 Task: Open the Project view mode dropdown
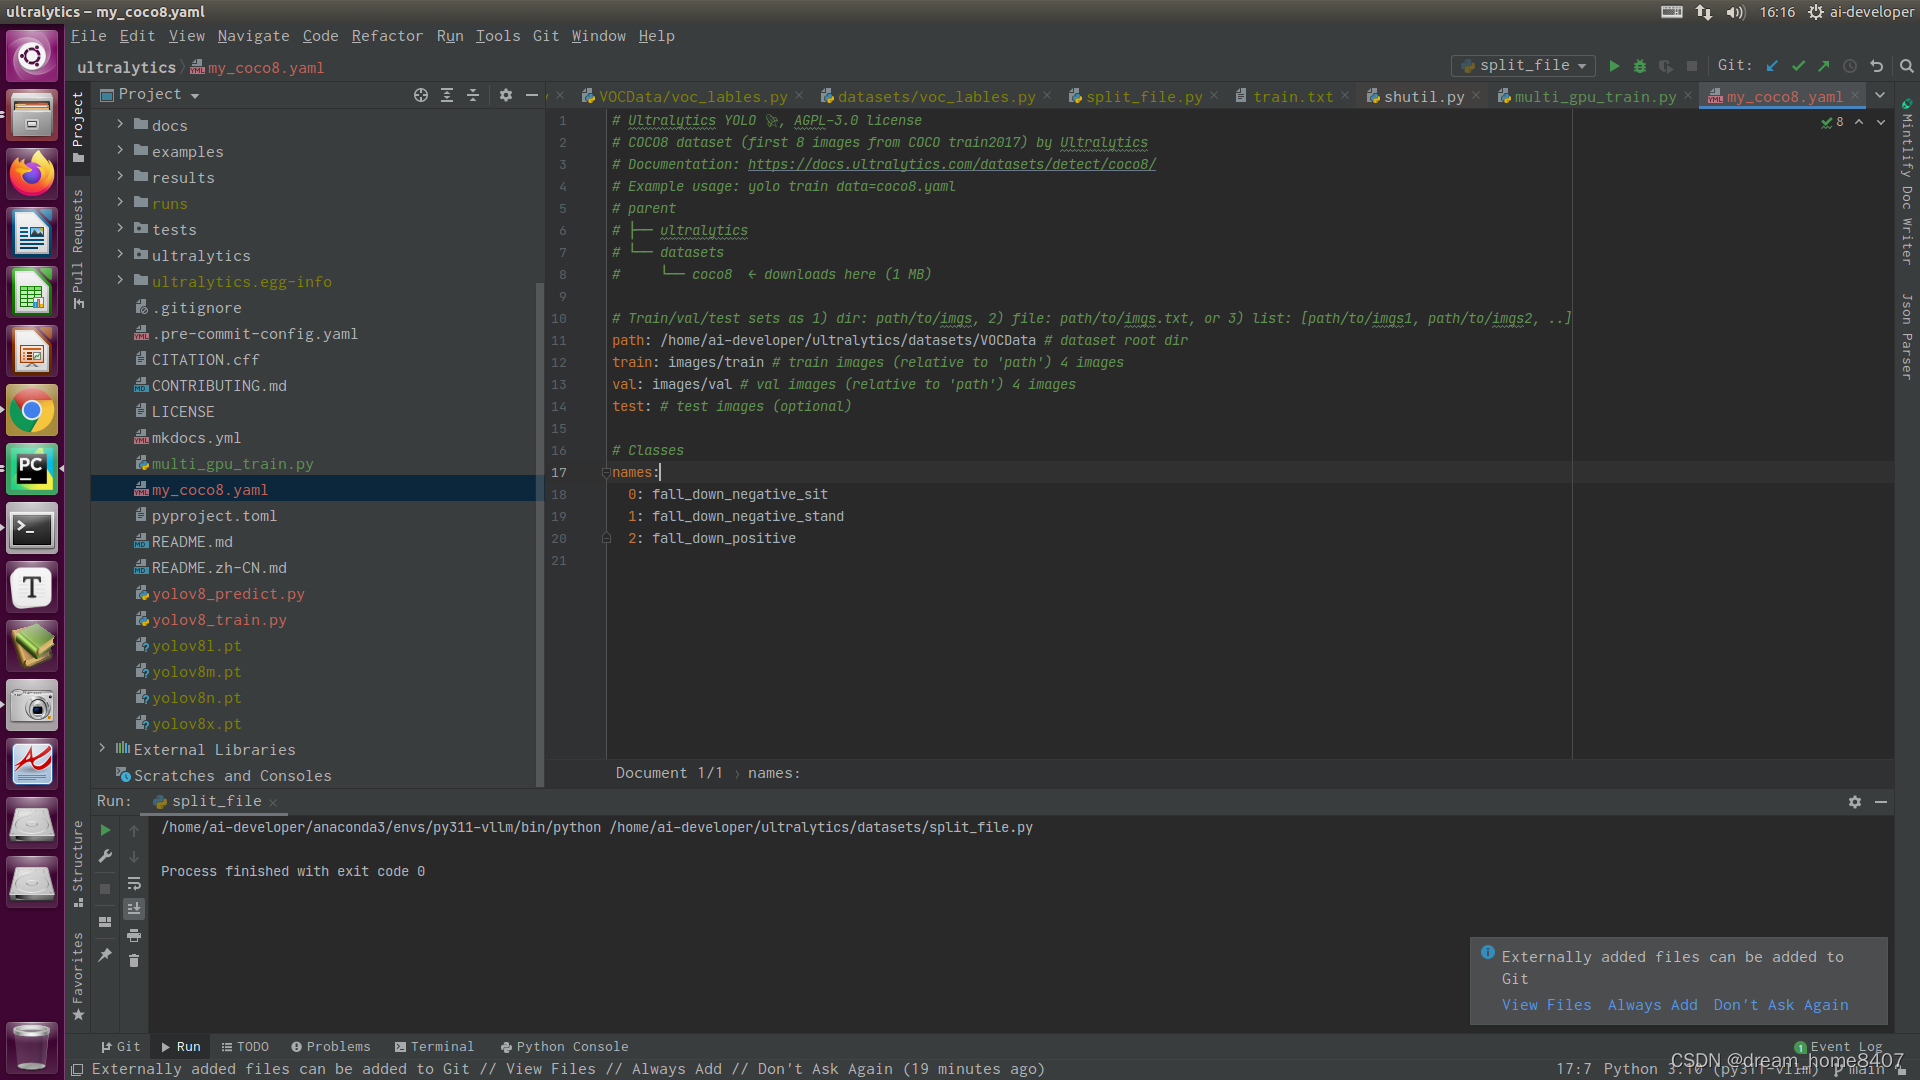click(159, 95)
